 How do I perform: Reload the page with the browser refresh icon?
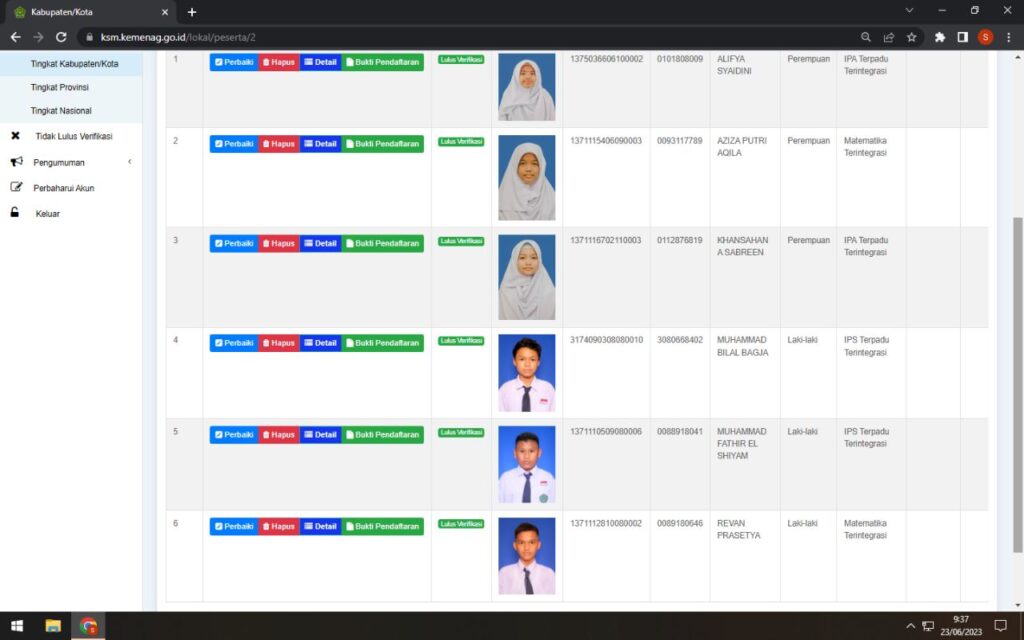click(61, 37)
